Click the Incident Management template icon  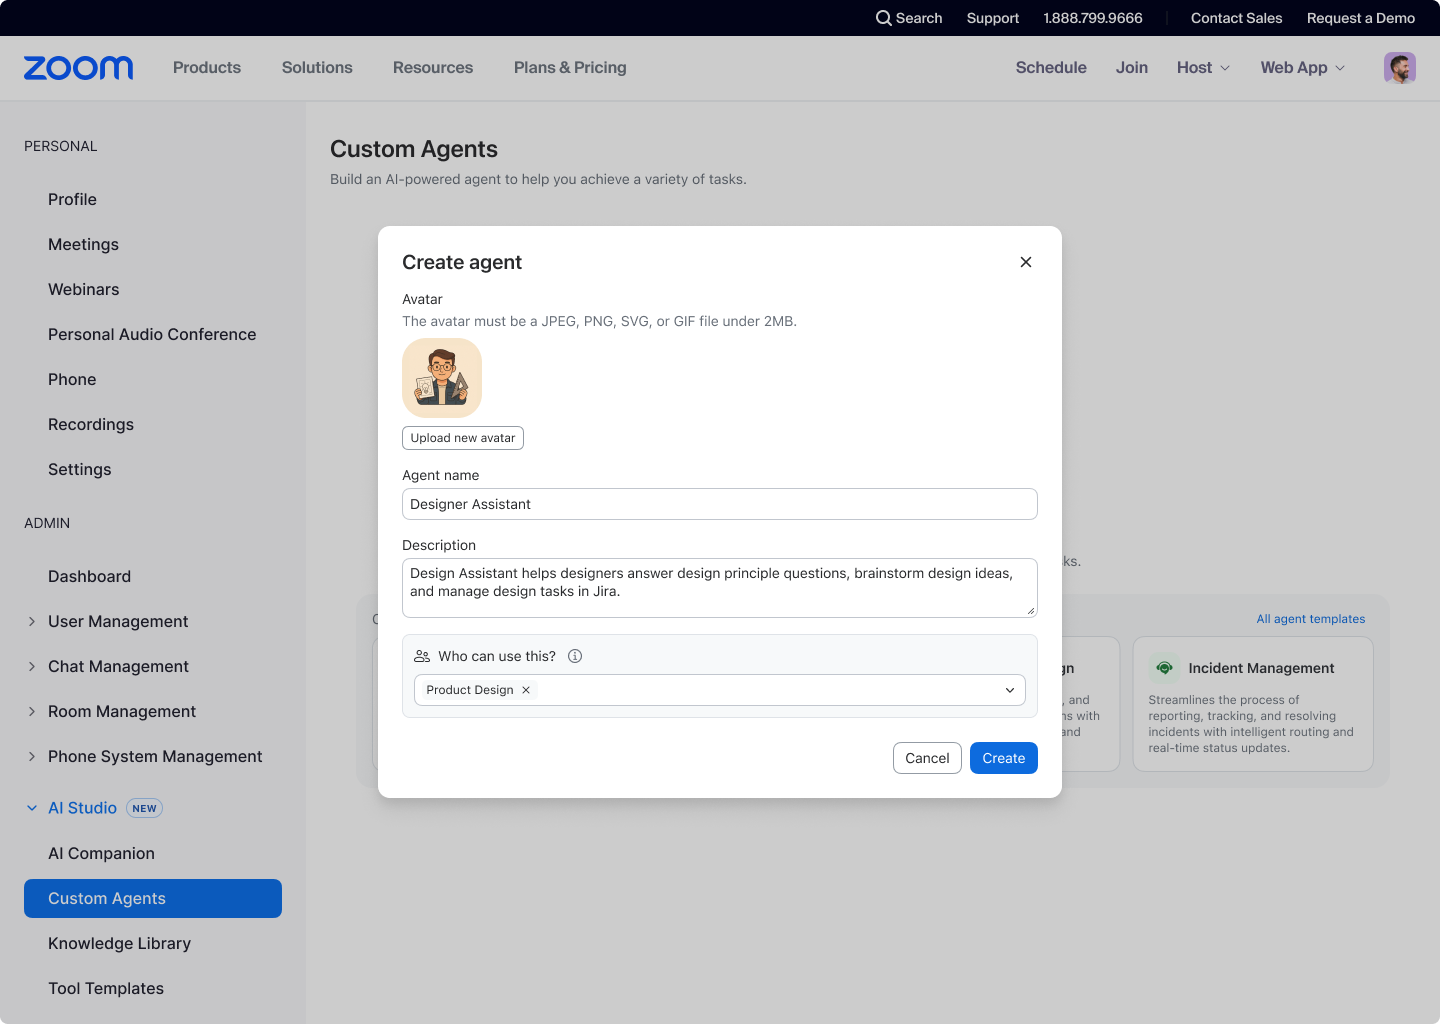[1164, 667]
